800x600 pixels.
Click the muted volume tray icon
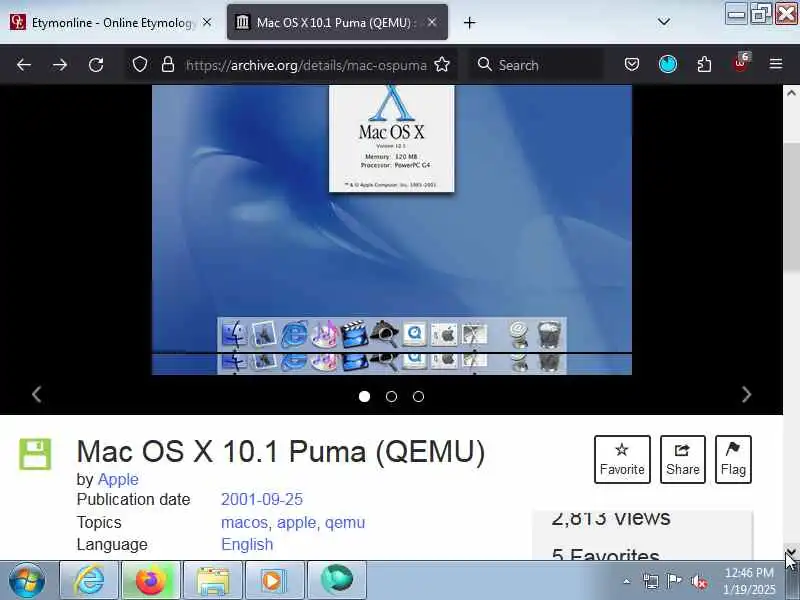coord(698,581)
